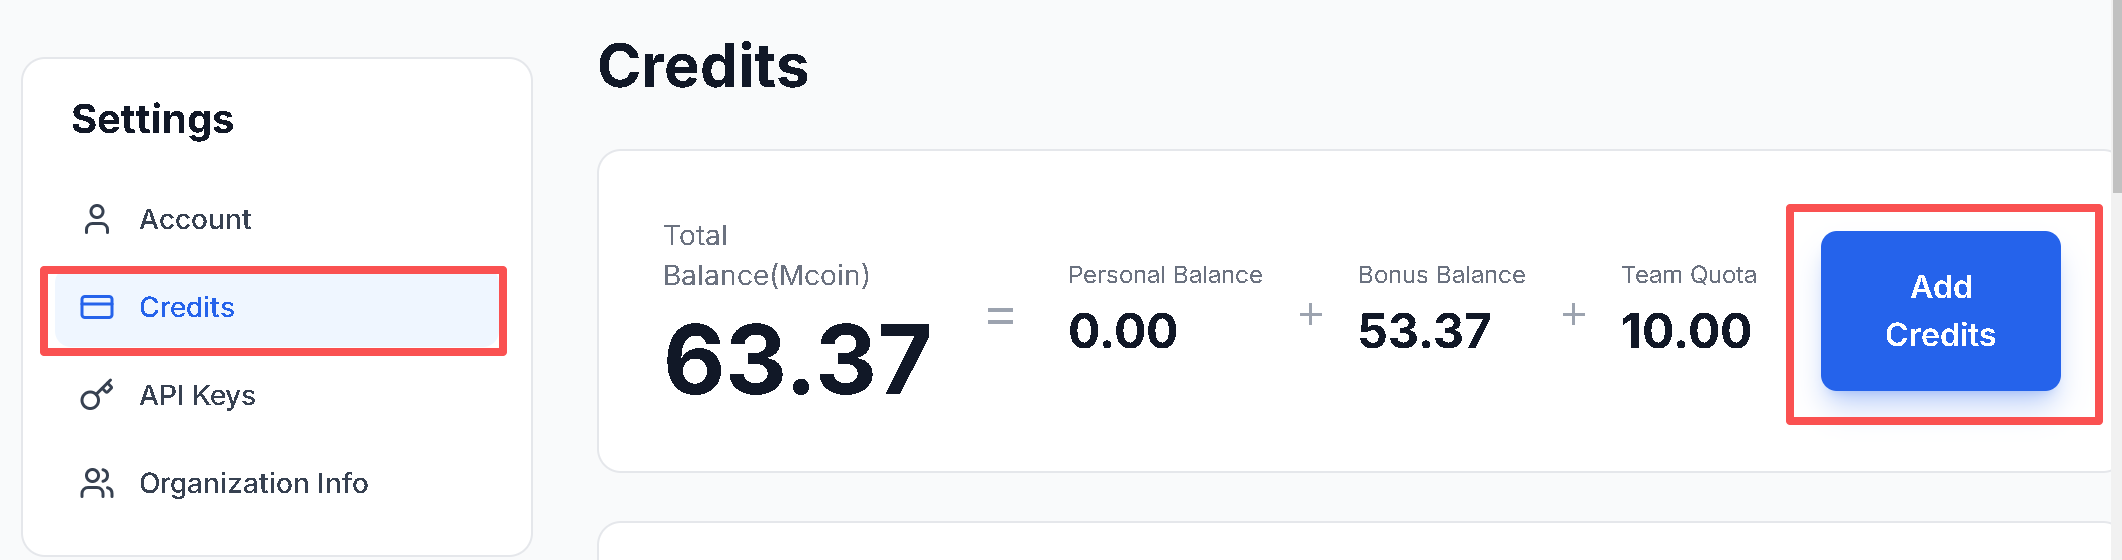Click the equals sign after Total Balance
Image resolution: width=2122 pixels, height=560 pixels.
pos(1000,317)
